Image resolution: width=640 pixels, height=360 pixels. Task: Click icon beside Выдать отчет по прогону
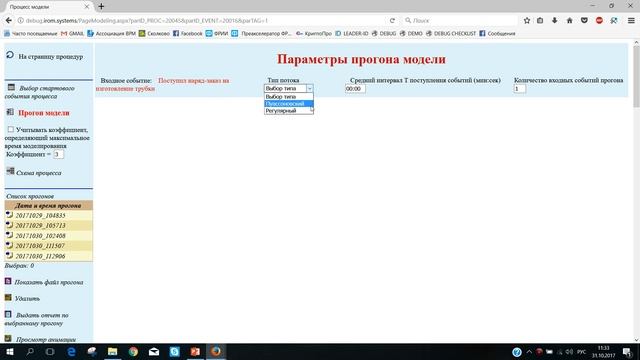[x=8, y=314]
